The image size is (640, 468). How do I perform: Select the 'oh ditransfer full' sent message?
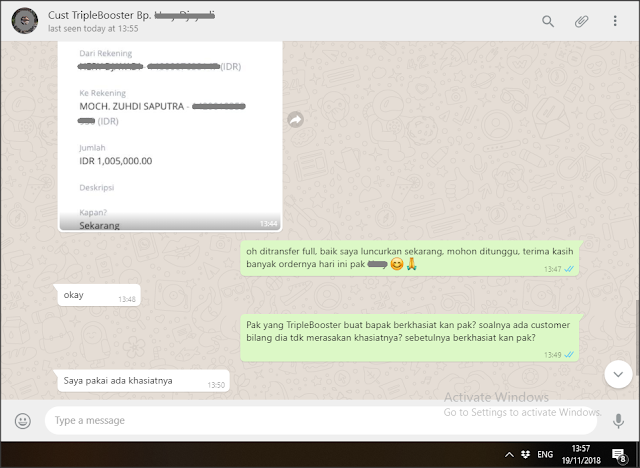tap(411, 258)
